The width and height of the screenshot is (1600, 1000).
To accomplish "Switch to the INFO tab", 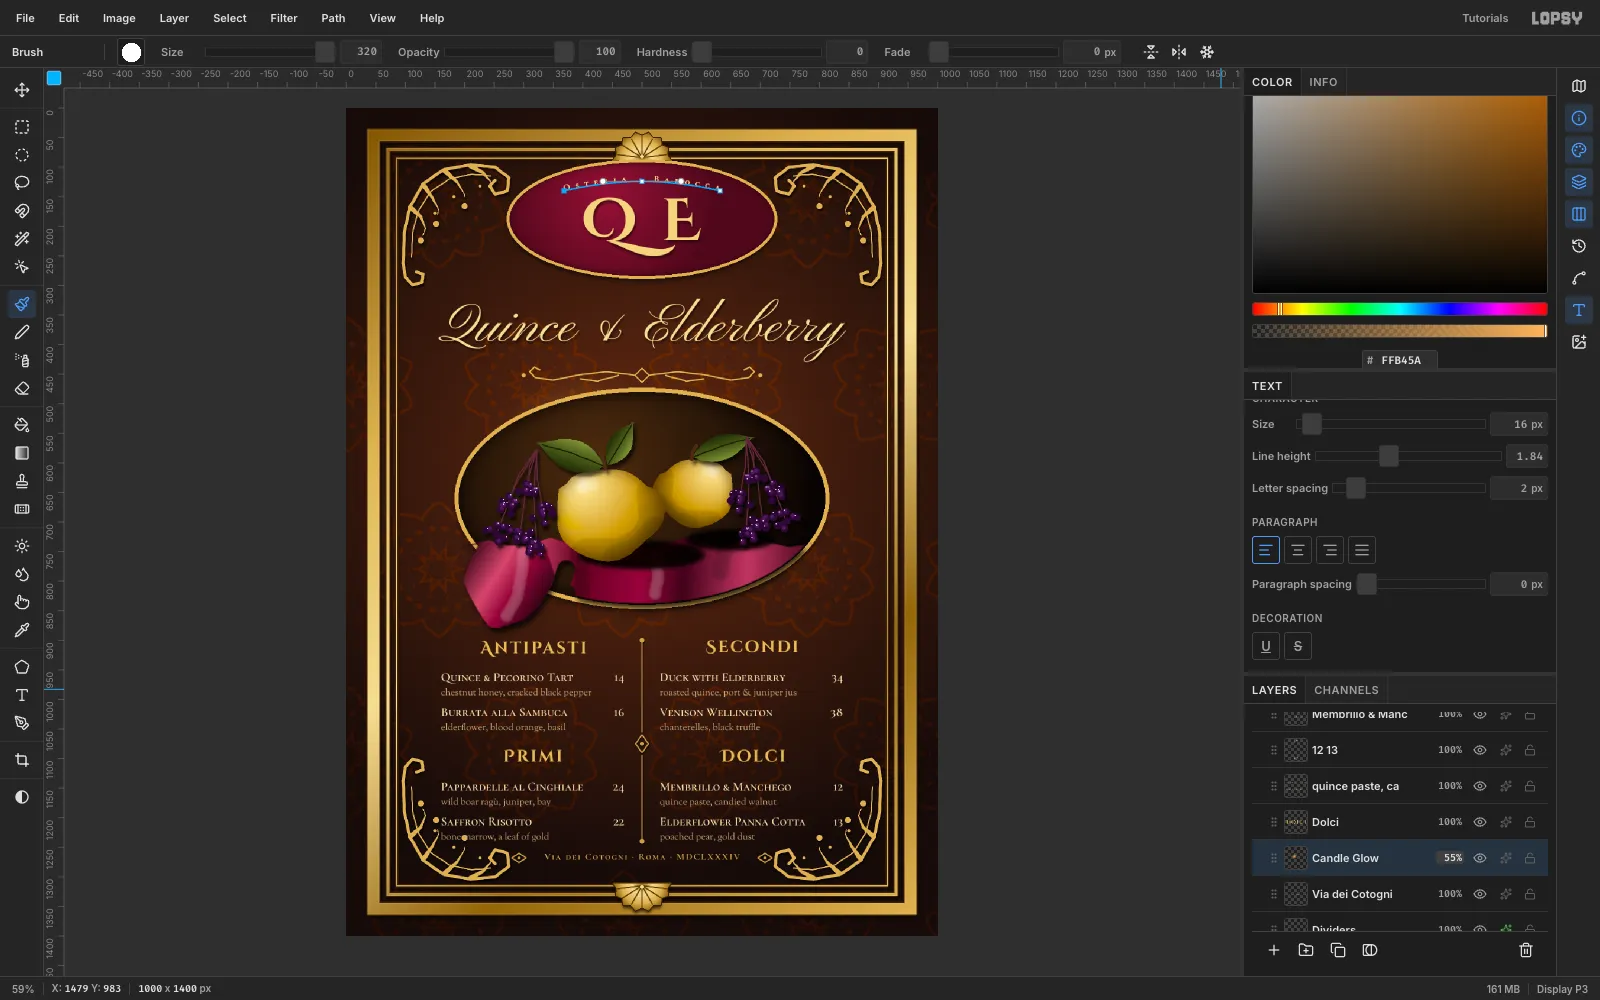I will tap(1323, 82).
